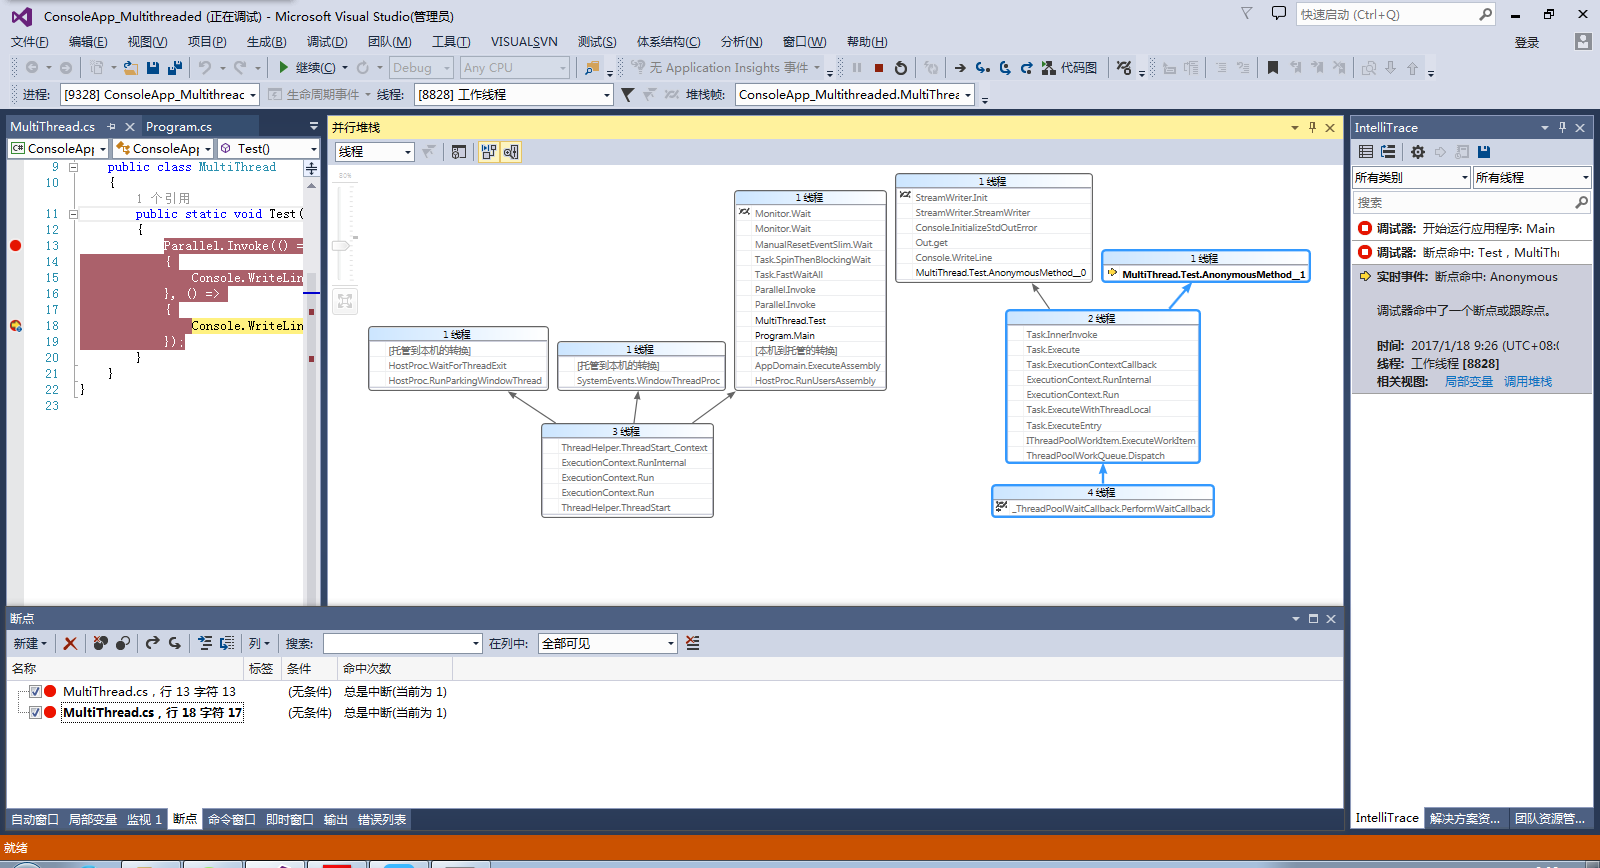The width and height of the screenshot is (1600, 868).
Task: Click the breakpoint dot on line 13
Action: [x=15, y=246]
